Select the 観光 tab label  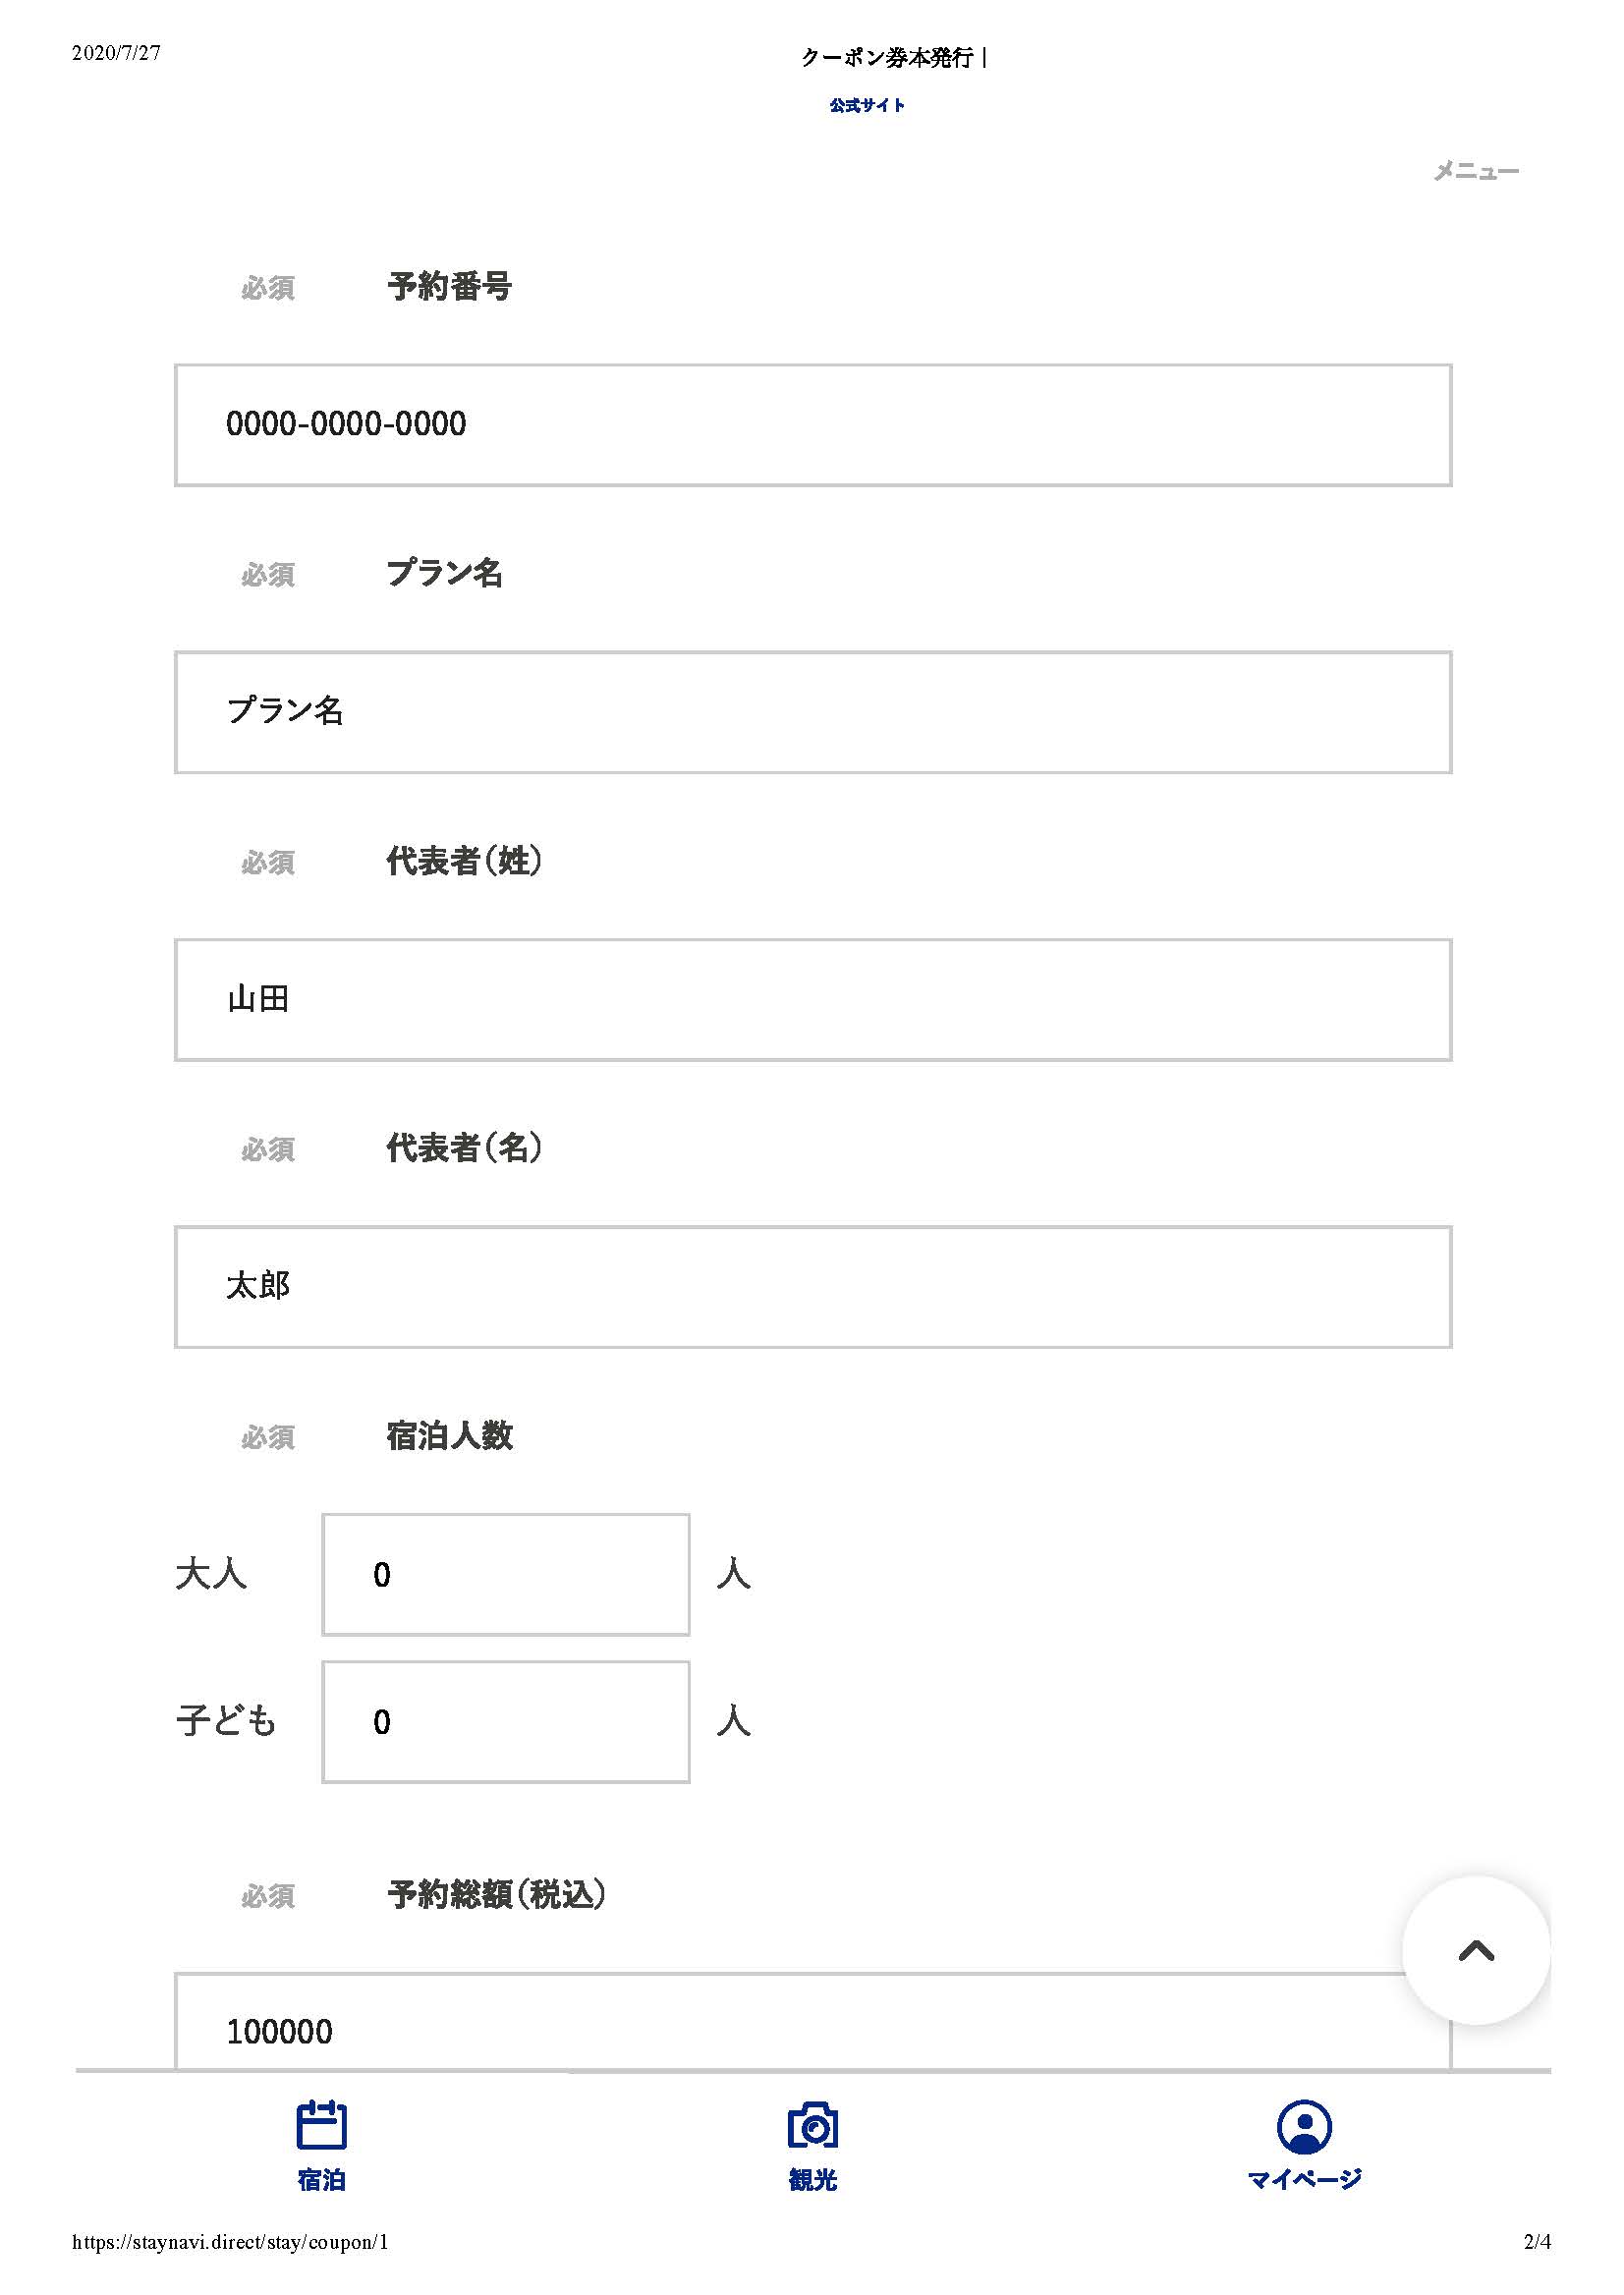tap(812, 2179)
